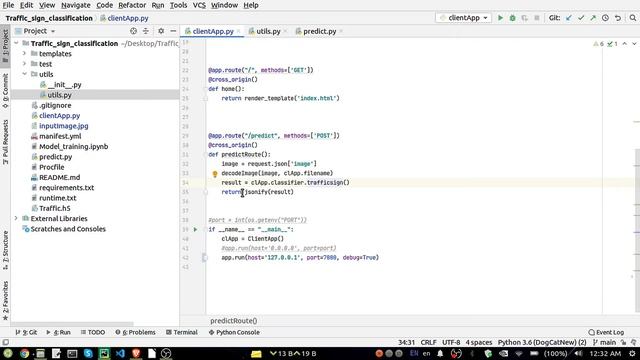
Task: Toggle the Commit side tool window
Action: [x=5, y=91]
